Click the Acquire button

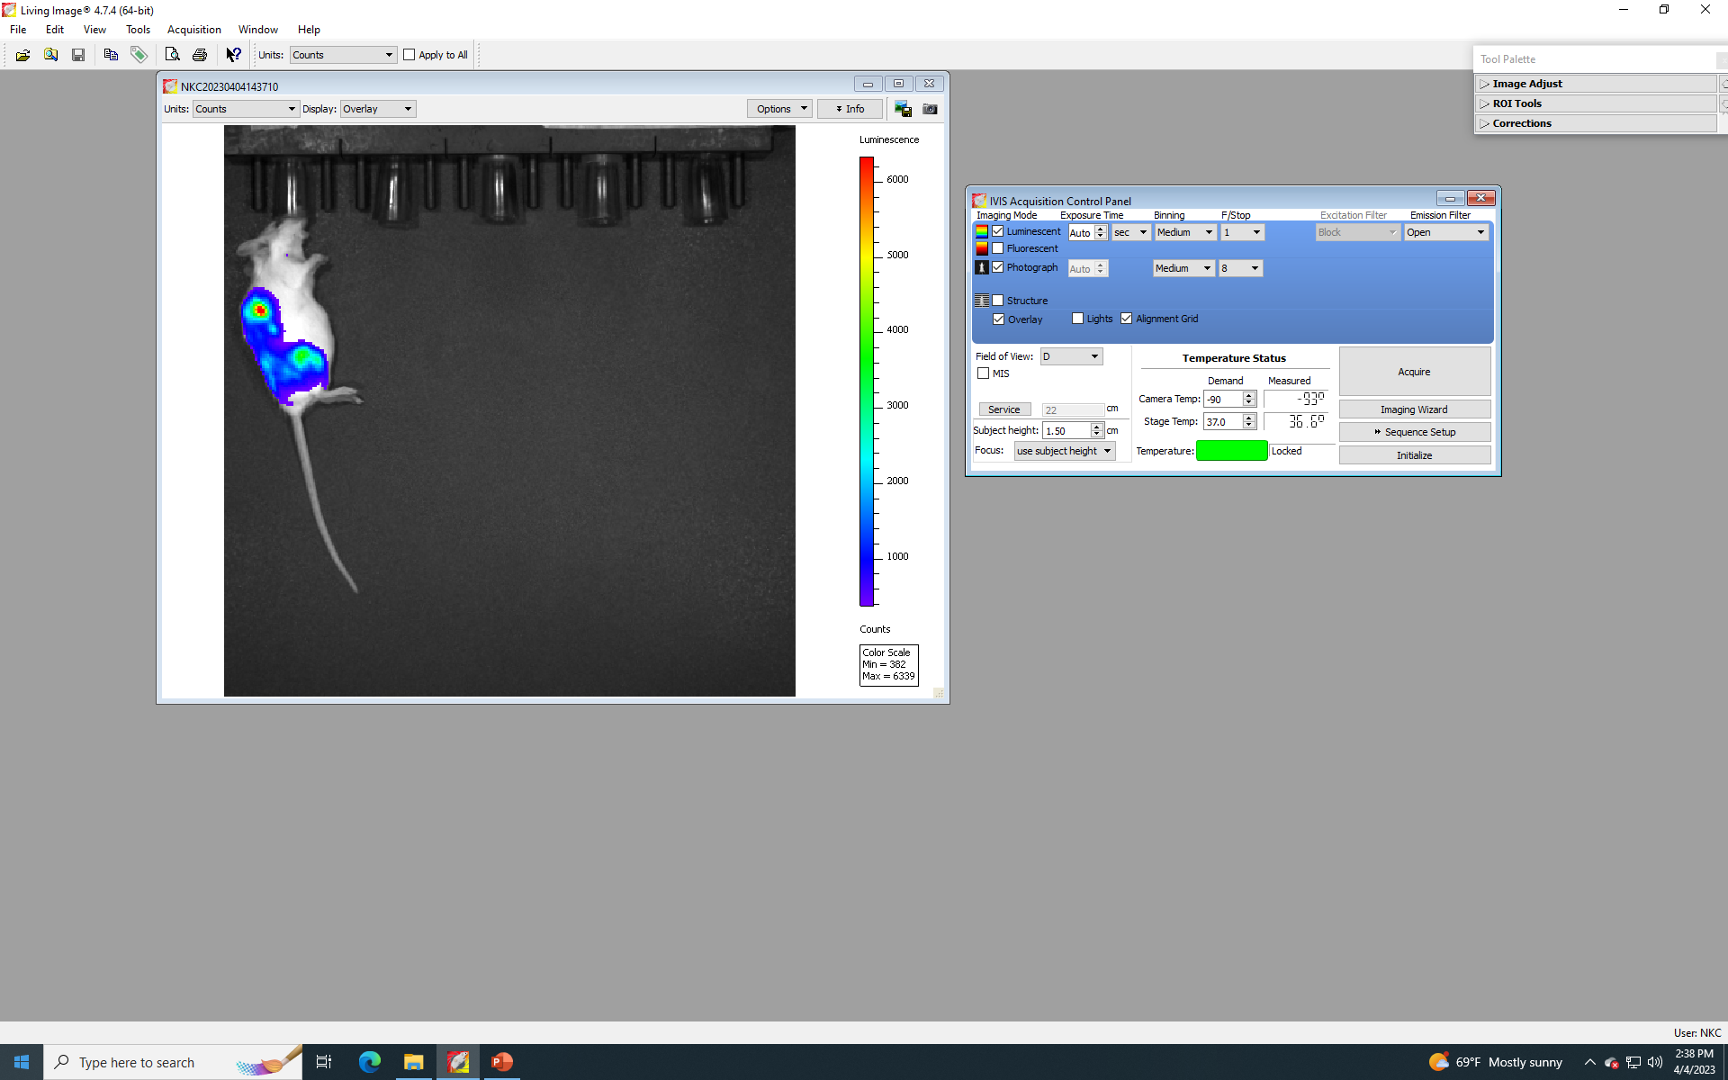click(x=1414, y=372)
